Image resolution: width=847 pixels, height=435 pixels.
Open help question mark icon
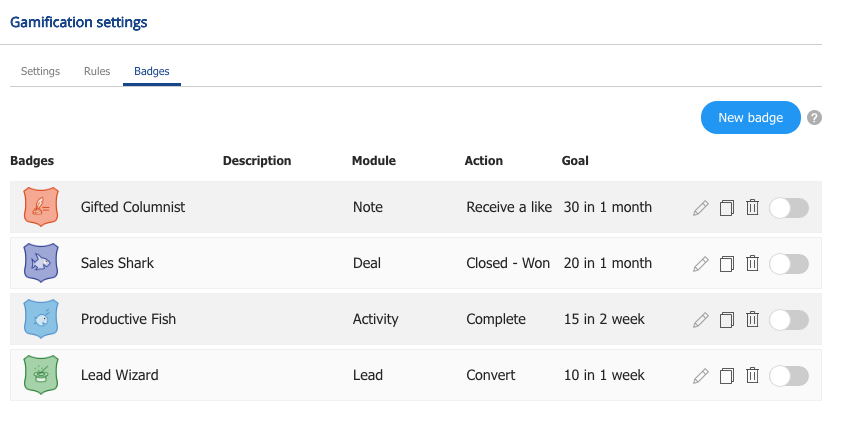(814, 118)
